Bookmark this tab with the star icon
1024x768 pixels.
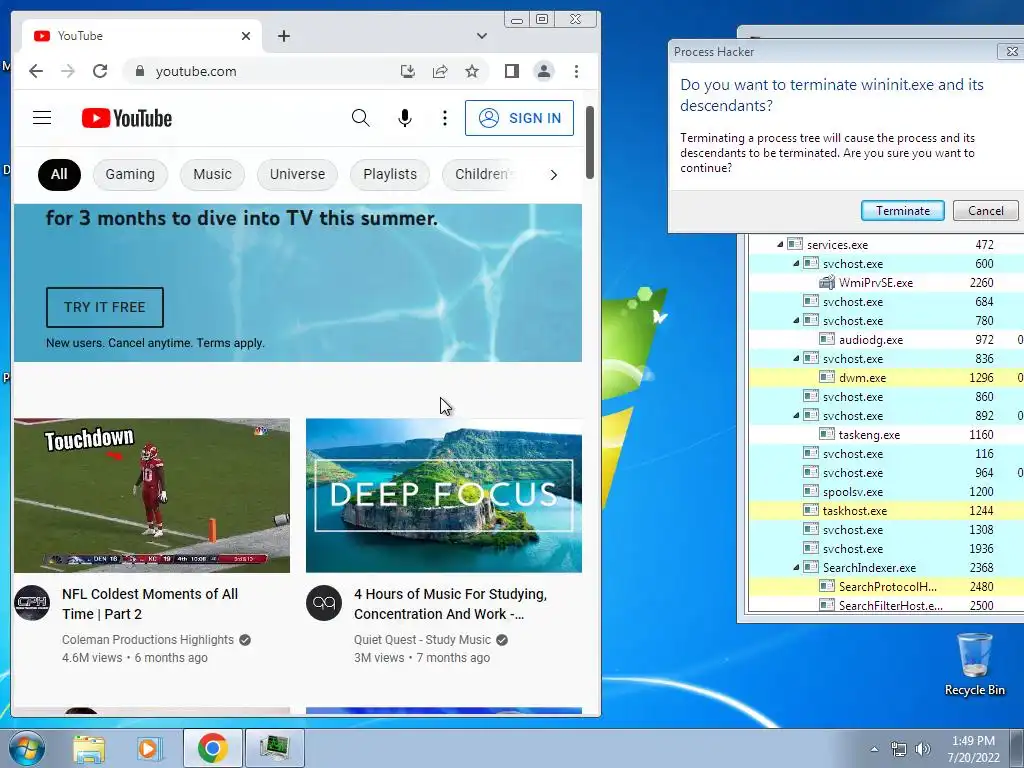472,71
